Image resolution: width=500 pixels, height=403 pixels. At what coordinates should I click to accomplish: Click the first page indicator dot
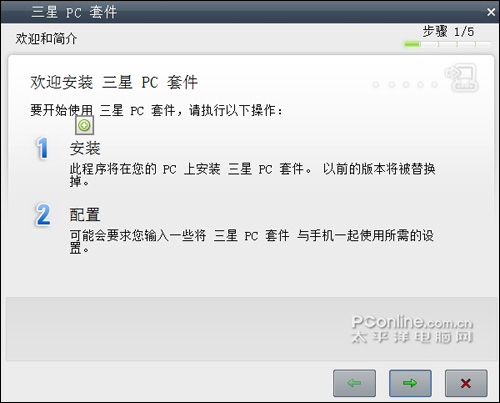(376, 85)
